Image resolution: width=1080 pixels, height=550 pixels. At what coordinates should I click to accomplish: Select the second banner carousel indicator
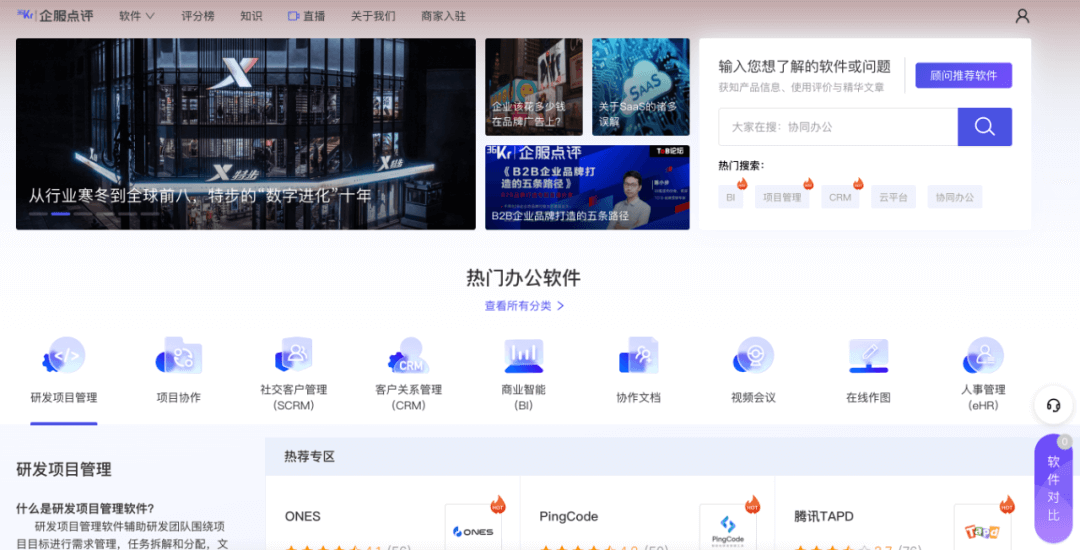[x=61, y=214]
